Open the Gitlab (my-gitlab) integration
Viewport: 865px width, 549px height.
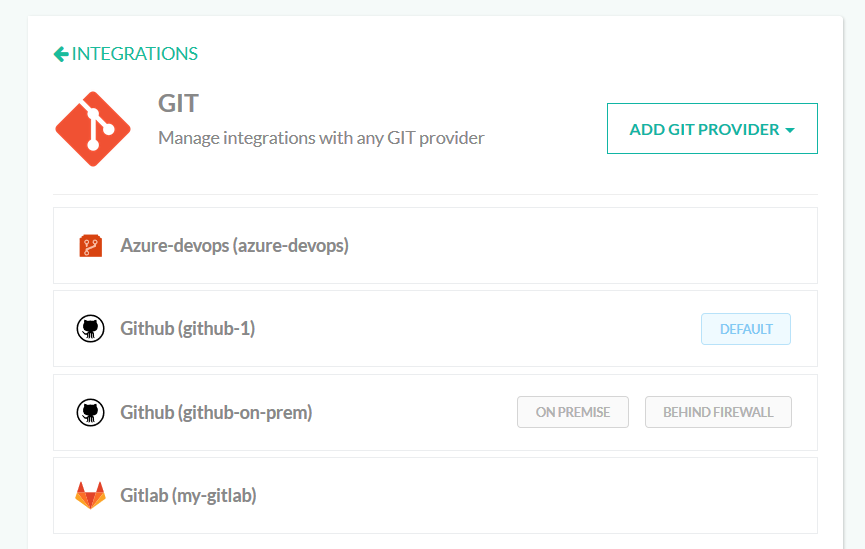(x=188, y=495)
